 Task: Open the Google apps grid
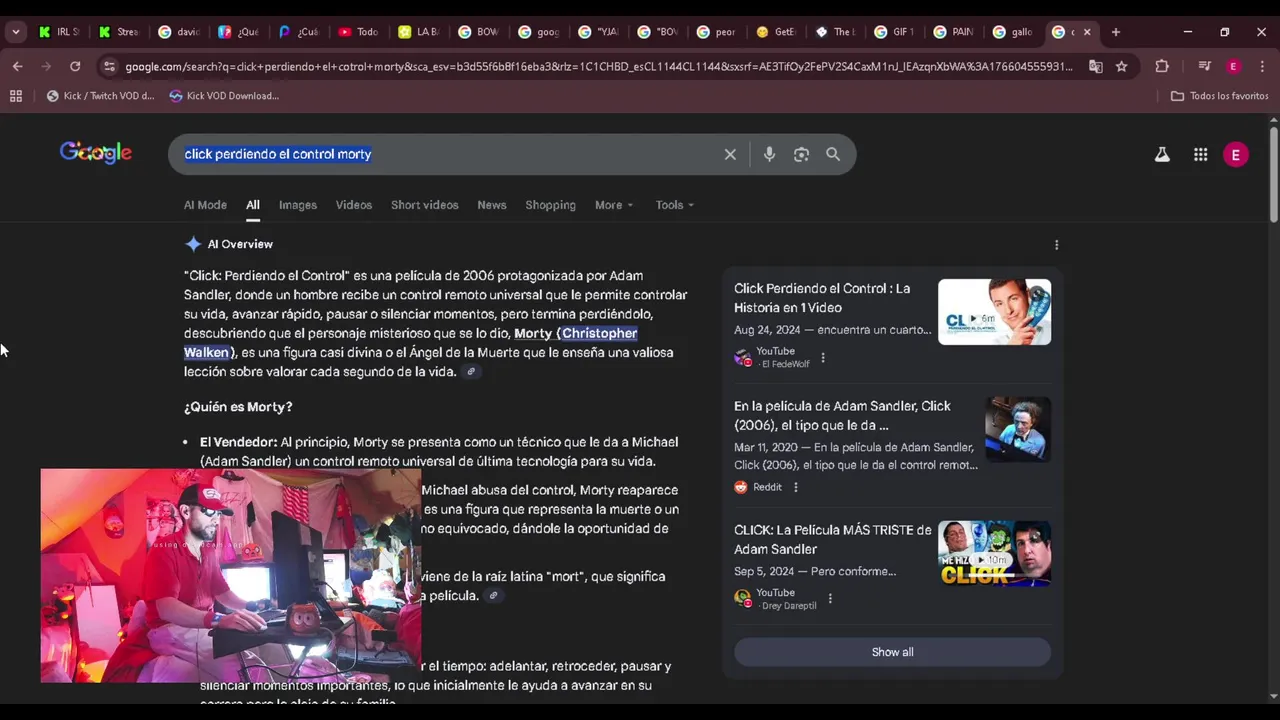1200,155
